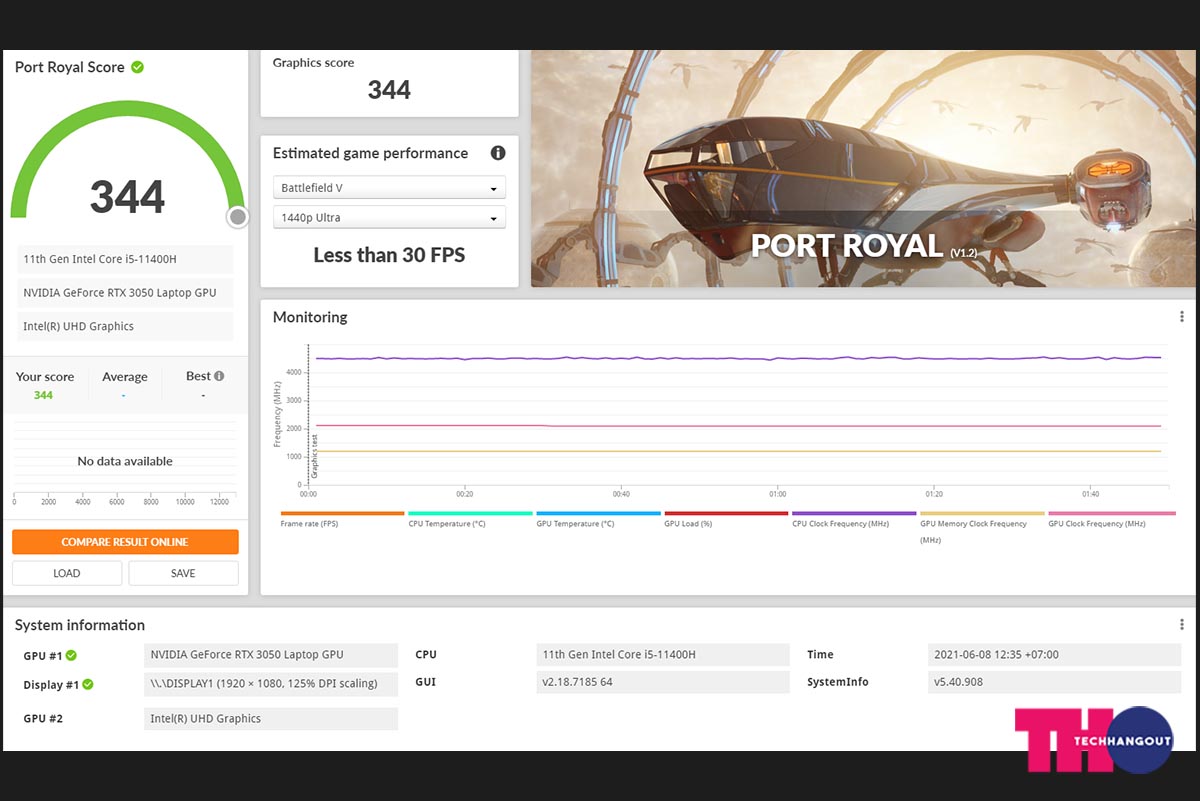Click the large 344 score inside the gauge
Viewport: 1200px width, 801px height.
pos(127,197)
